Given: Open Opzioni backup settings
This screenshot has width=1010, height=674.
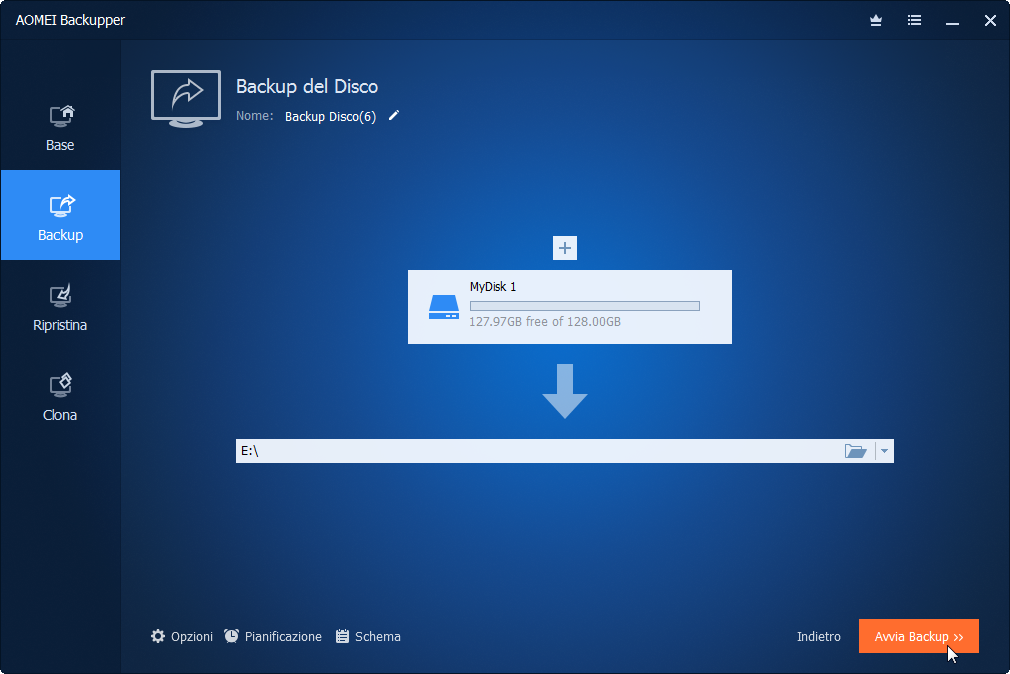Looking at the screenshot, I should (182, 637).
